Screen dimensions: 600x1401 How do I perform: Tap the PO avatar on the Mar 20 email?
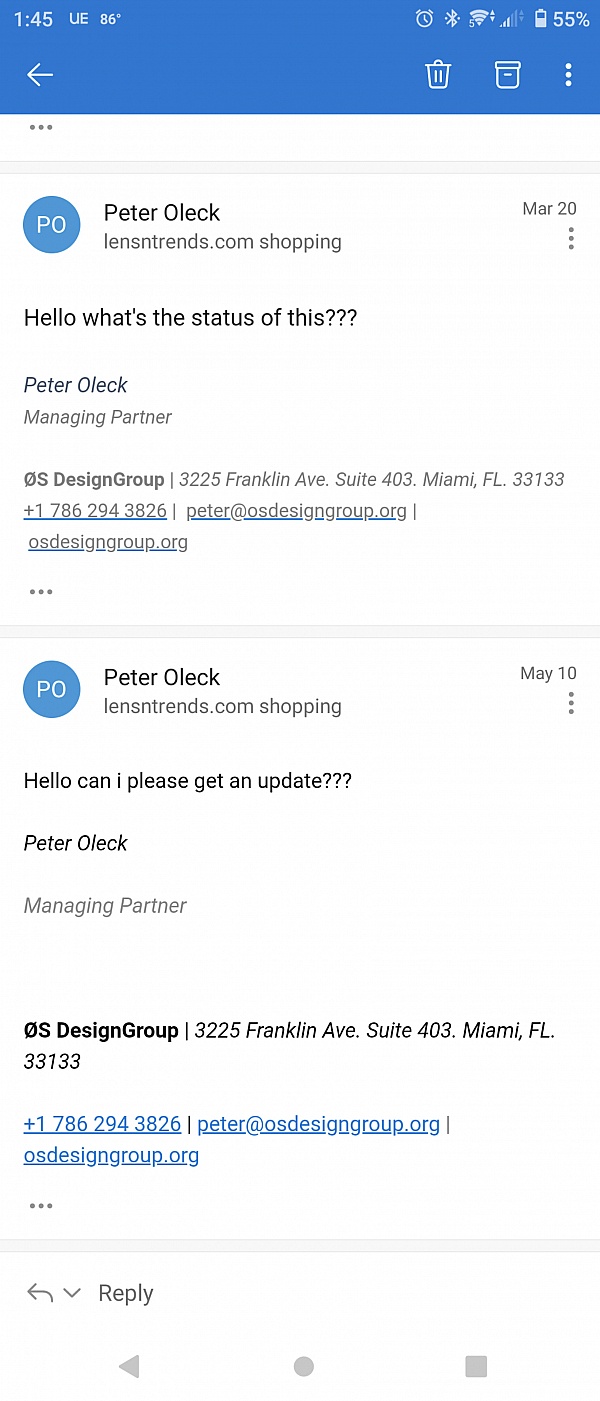click(x=52, y=225)
